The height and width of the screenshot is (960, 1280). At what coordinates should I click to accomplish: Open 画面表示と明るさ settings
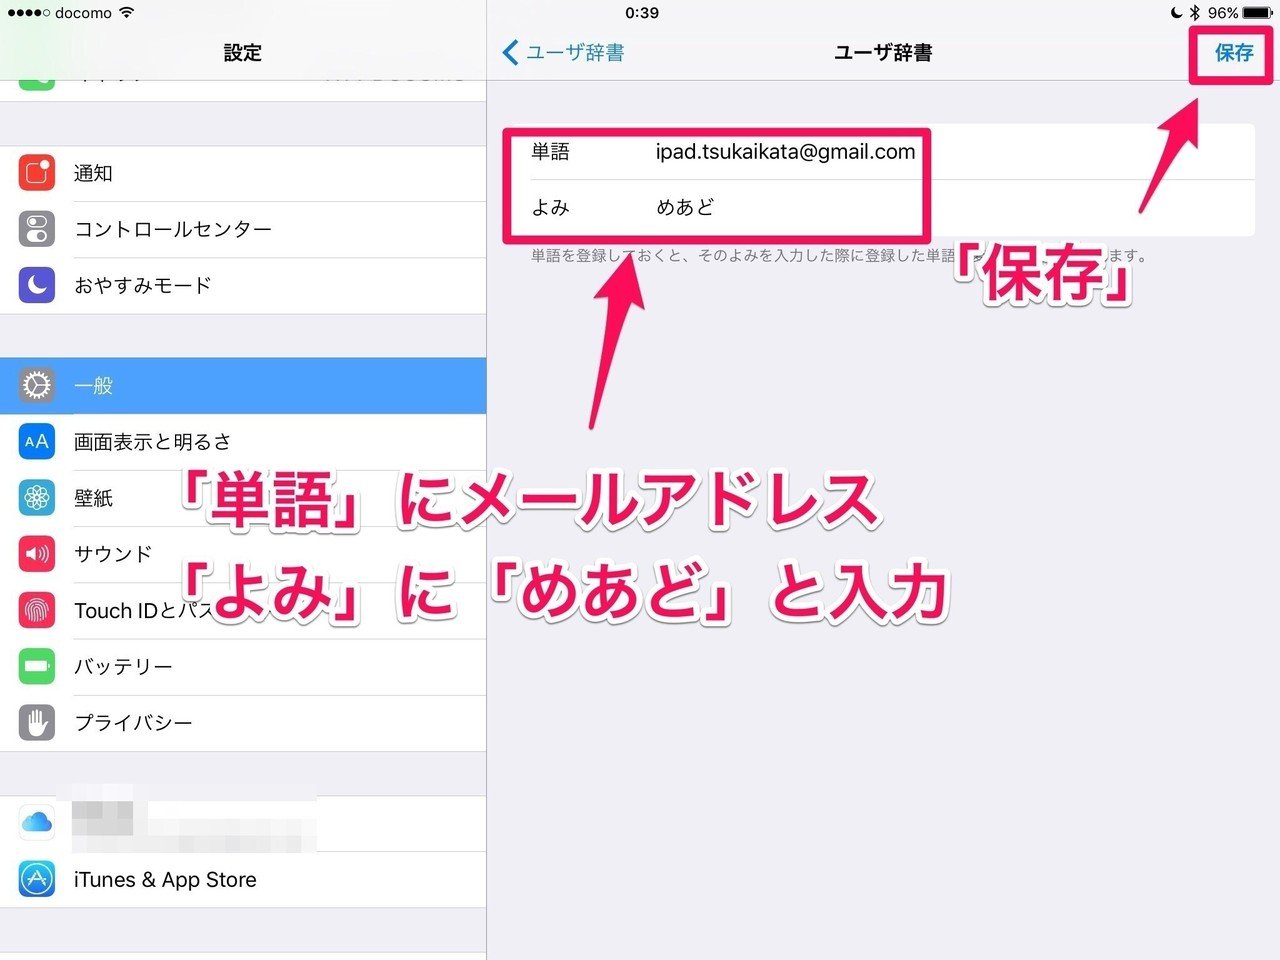tap(243, 441)
